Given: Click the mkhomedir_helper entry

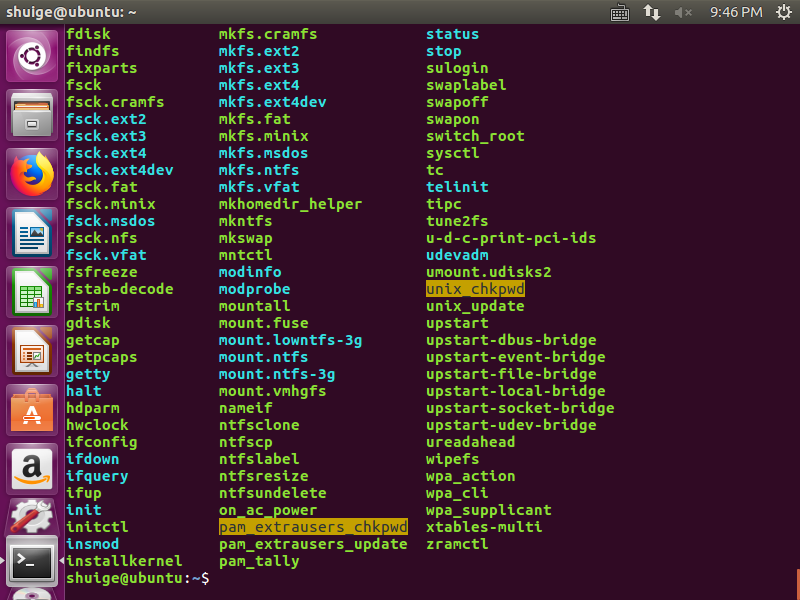Looking at the screenshot, I should (x=291, y=204).
